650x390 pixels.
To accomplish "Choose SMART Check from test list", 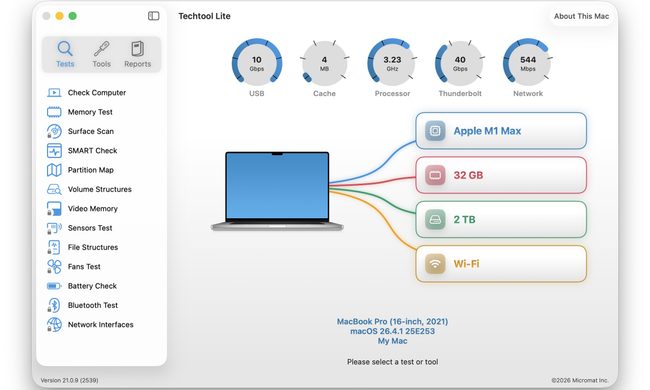I will point(92,150).
